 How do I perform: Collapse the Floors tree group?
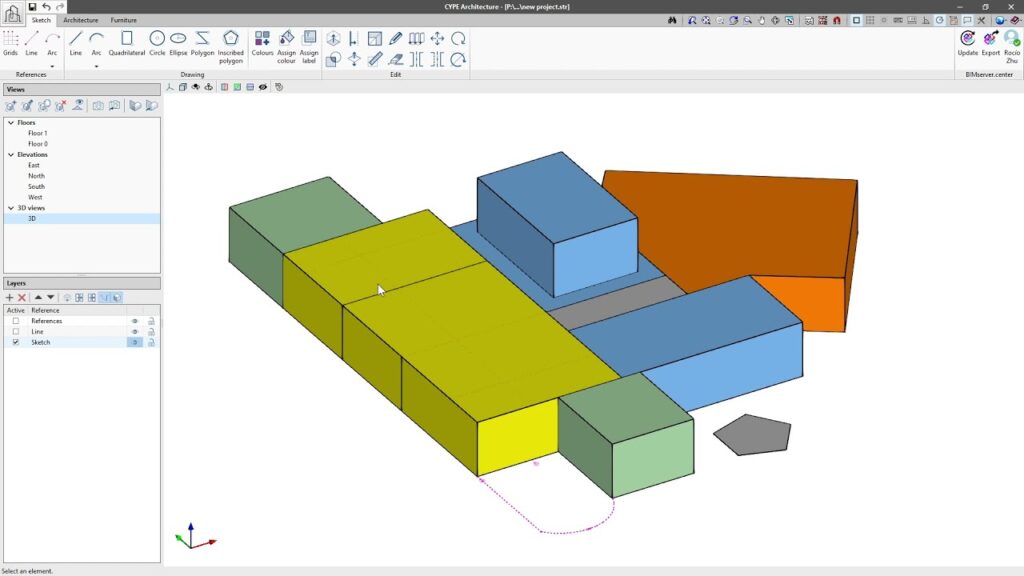(11, 122)
